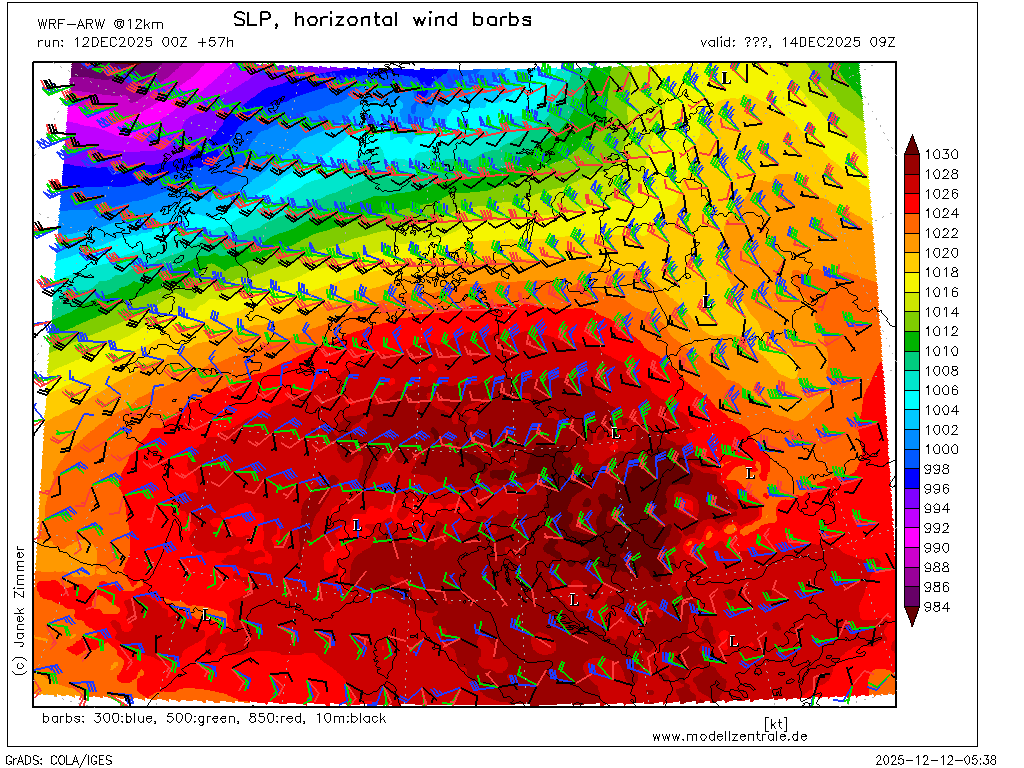
Task: Click the 1016 legend value
Action: (942, 292)
